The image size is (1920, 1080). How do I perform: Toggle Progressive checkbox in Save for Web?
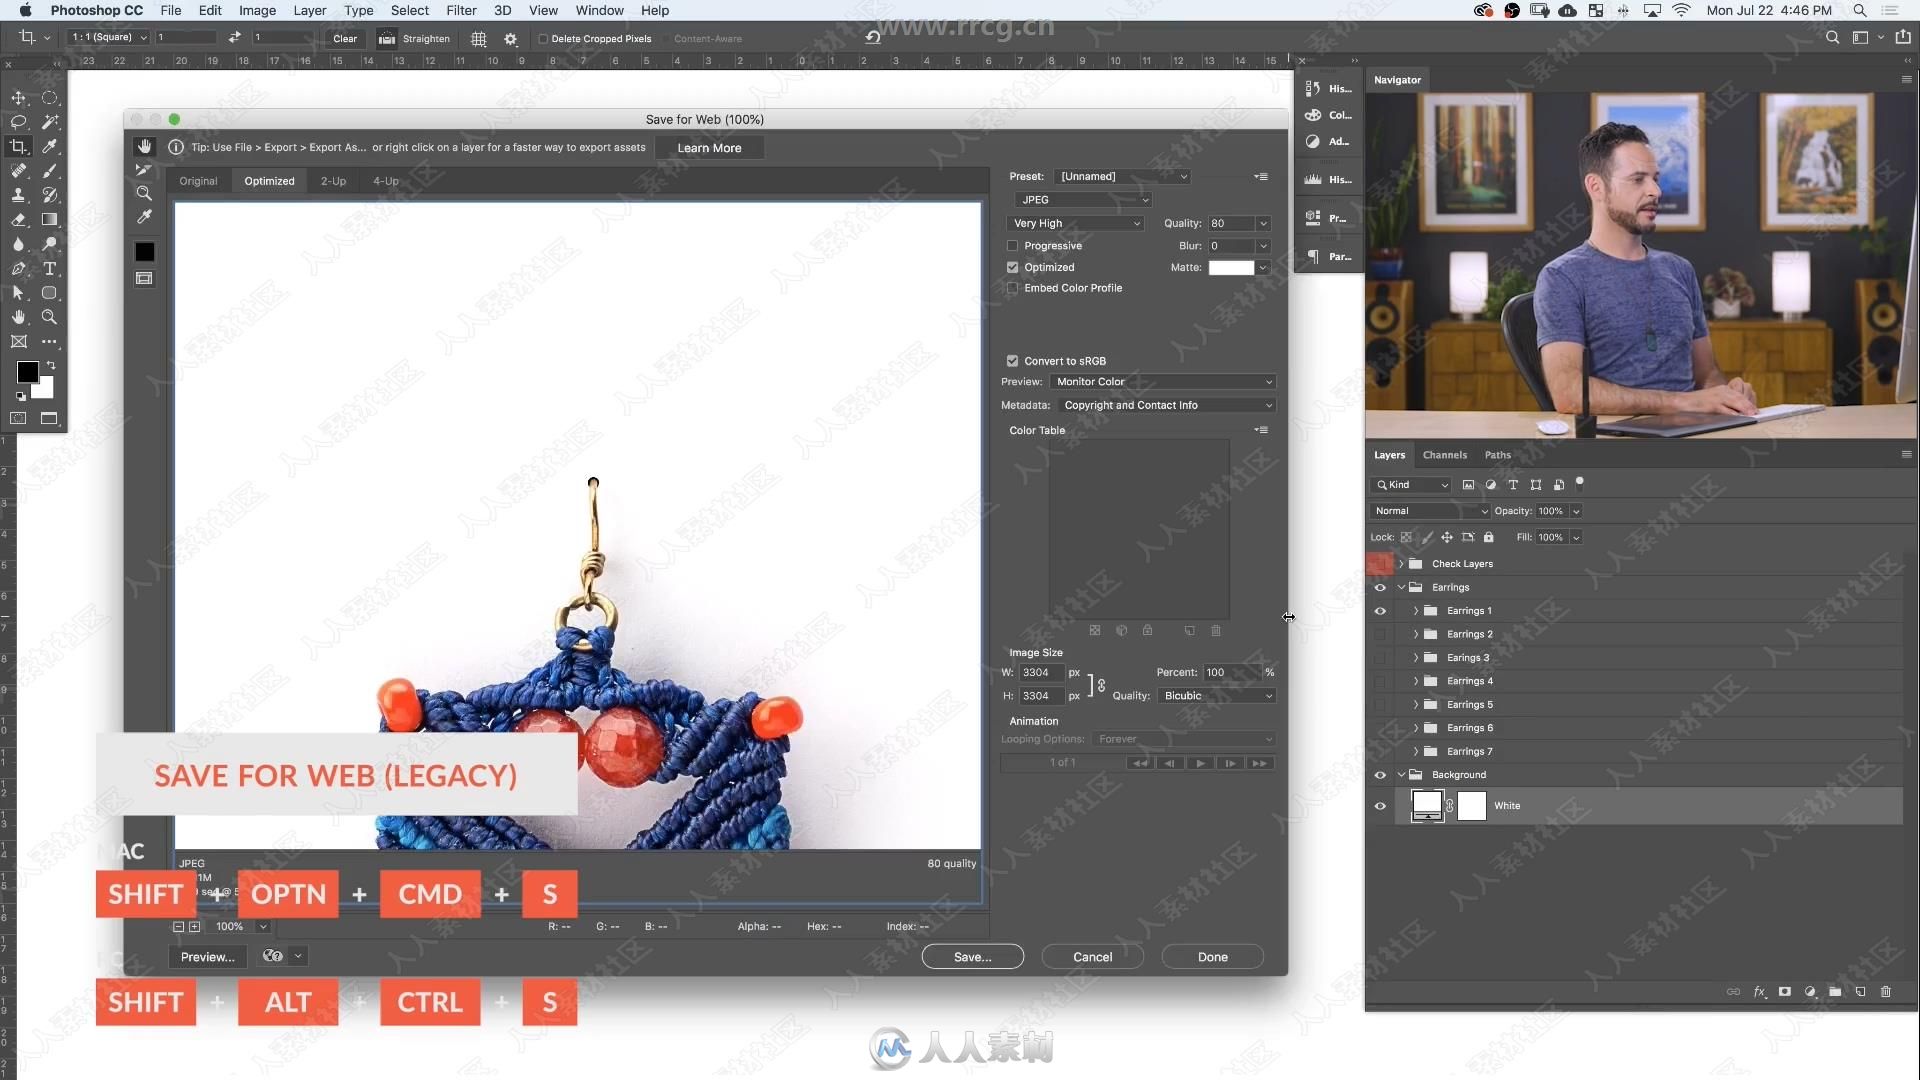click(1013, 244)
